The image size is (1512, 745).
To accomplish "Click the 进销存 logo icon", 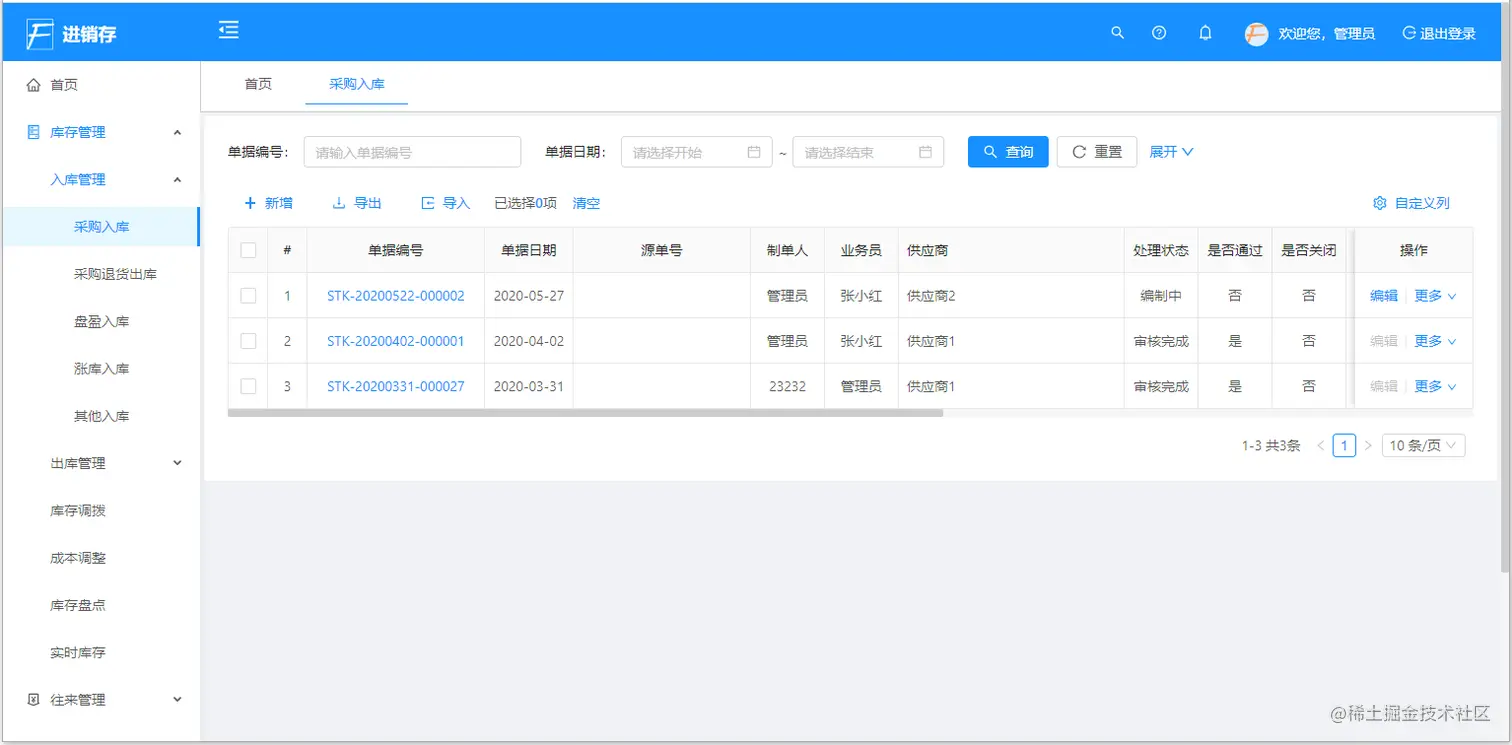I will 39,34.
